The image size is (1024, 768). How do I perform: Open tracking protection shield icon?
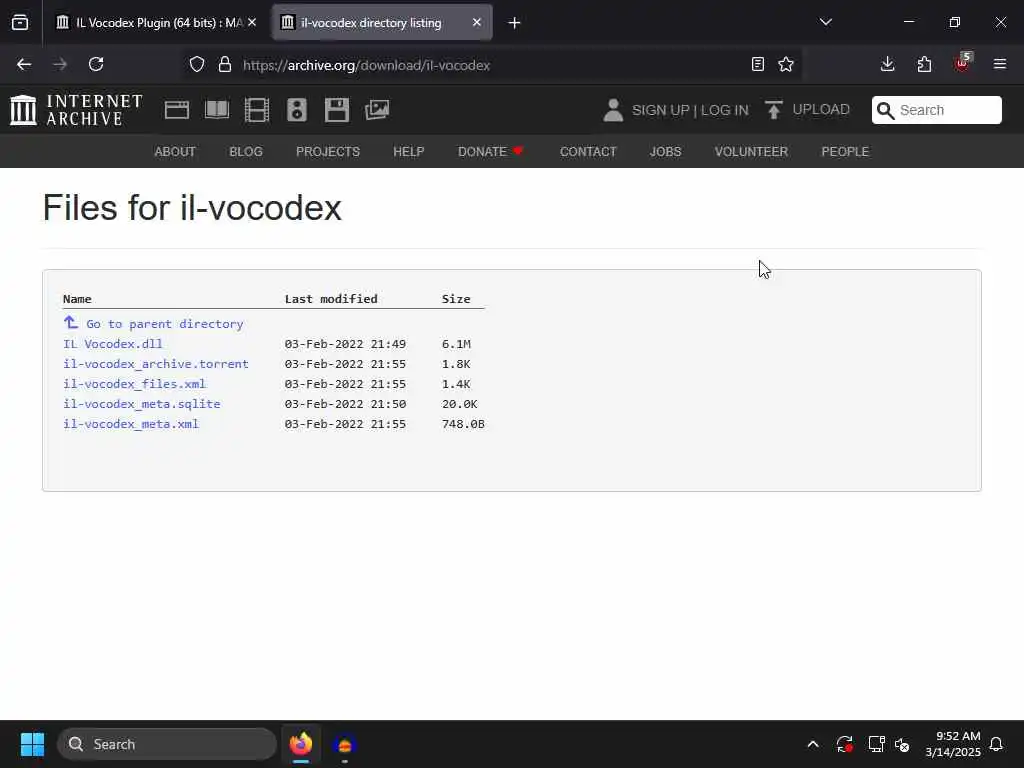(197, 64)
